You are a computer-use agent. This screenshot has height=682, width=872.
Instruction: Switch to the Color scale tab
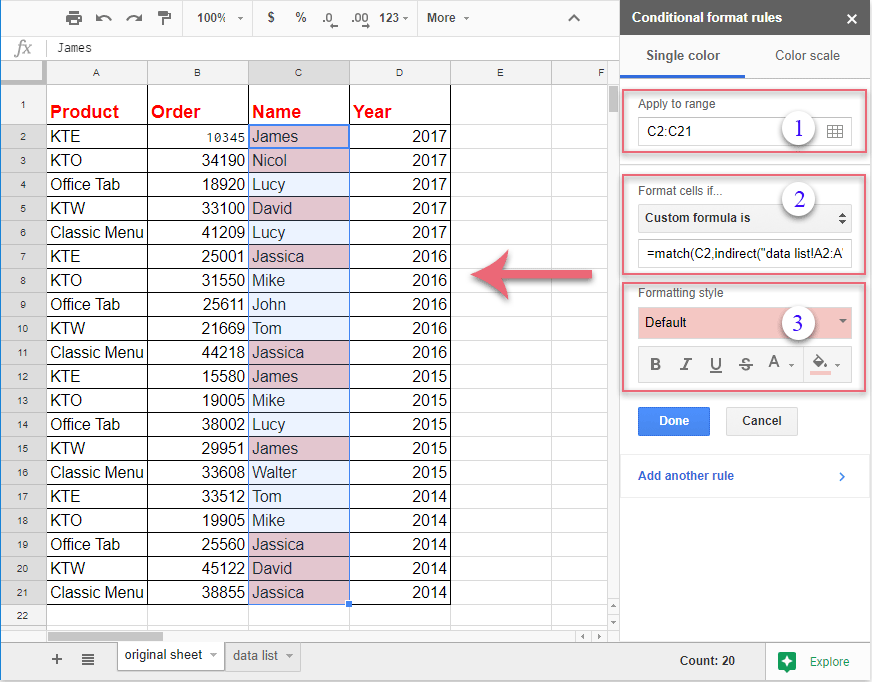point(806,56)
